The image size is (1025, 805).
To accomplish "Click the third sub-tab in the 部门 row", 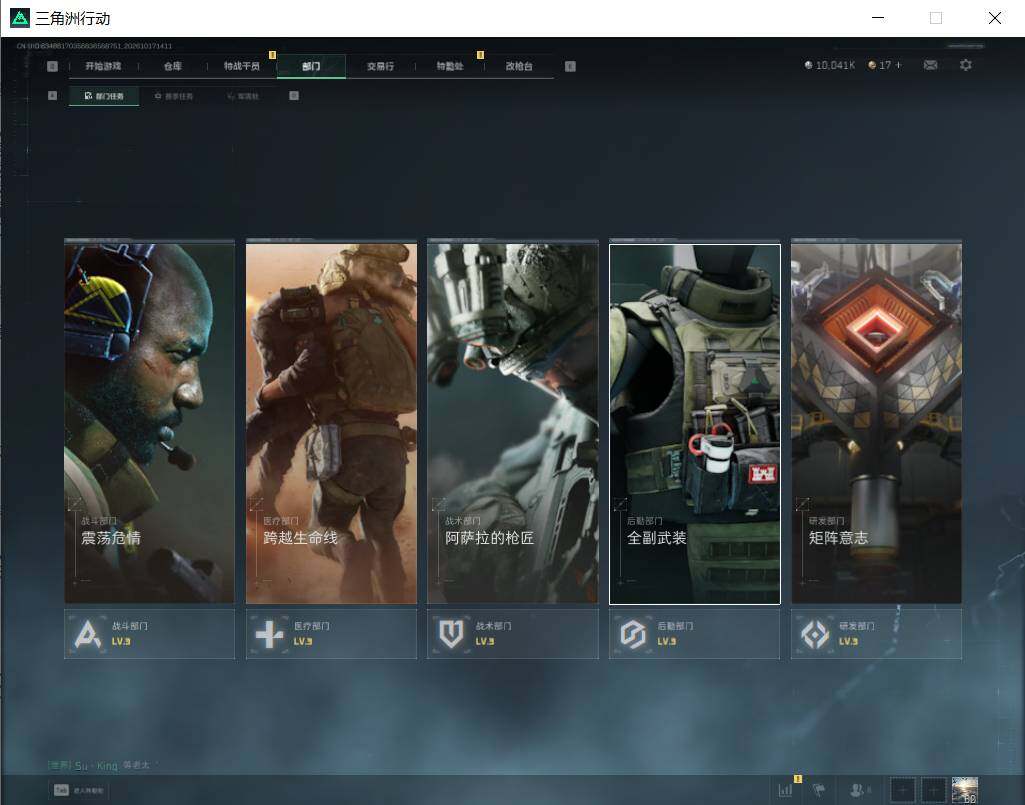I will [243, 96].
